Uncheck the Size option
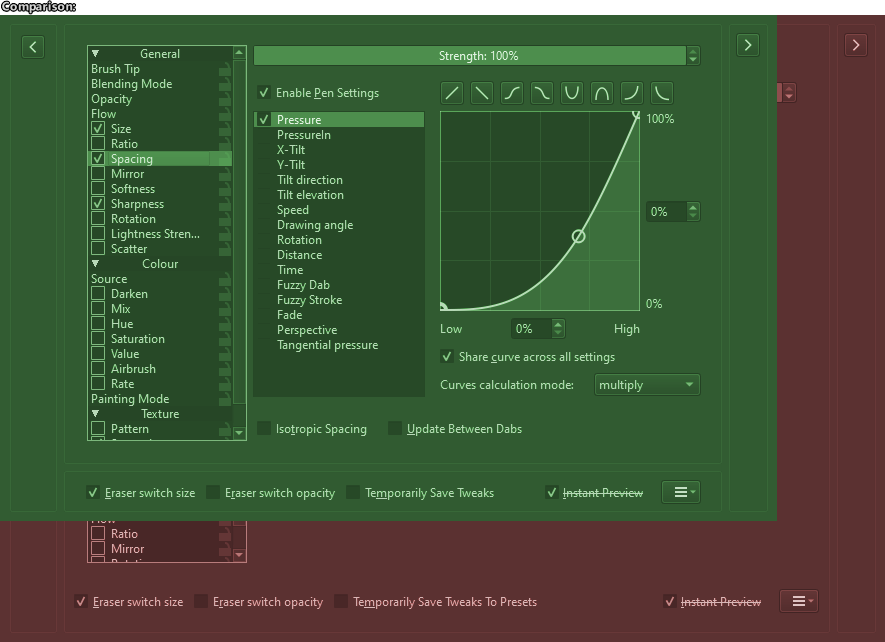885x642 pixels. pyautogui.click(x=98, y=129)
